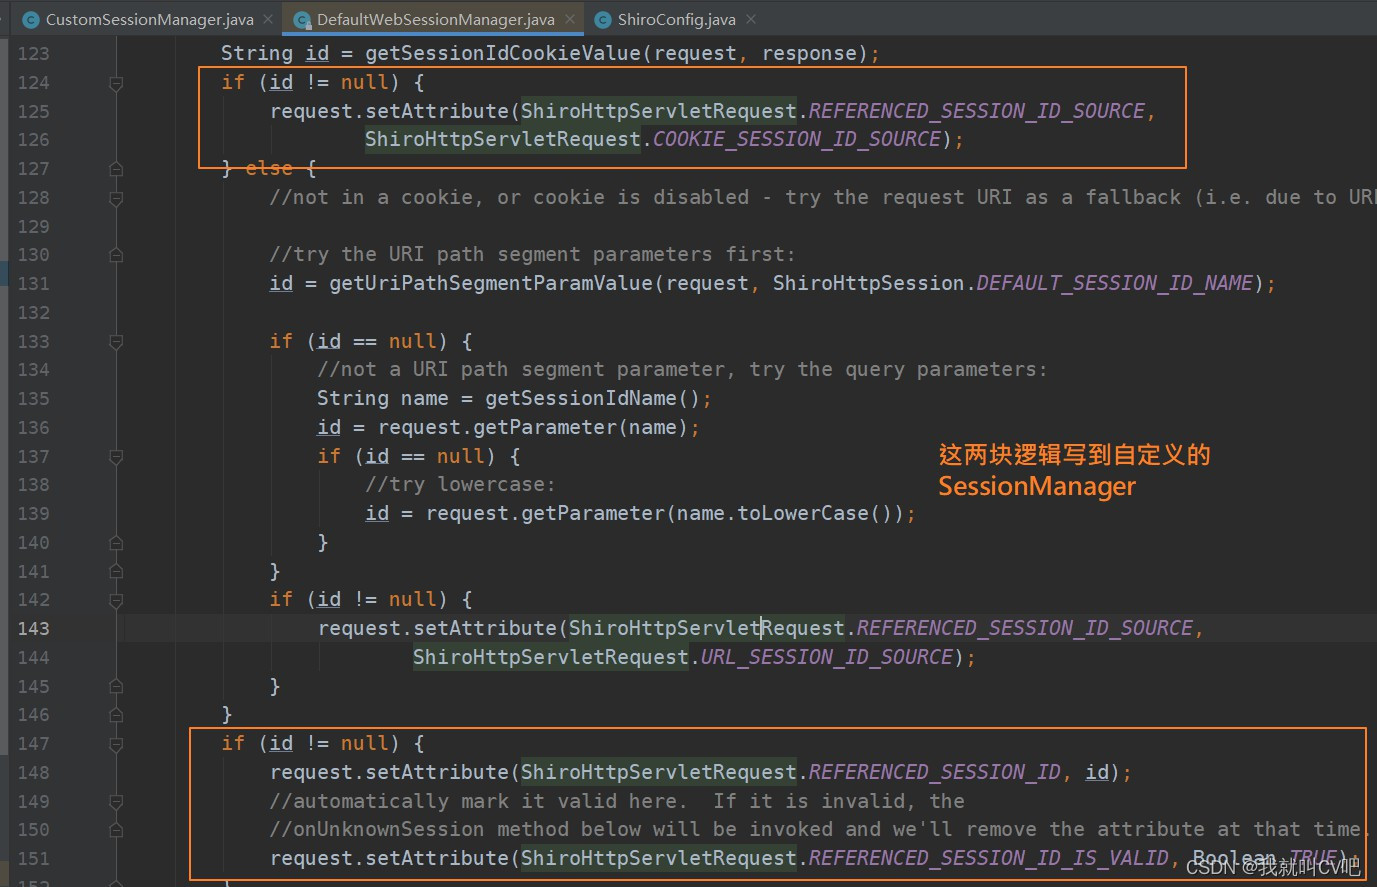Click fold end marker at line 141

pos(116,572)
